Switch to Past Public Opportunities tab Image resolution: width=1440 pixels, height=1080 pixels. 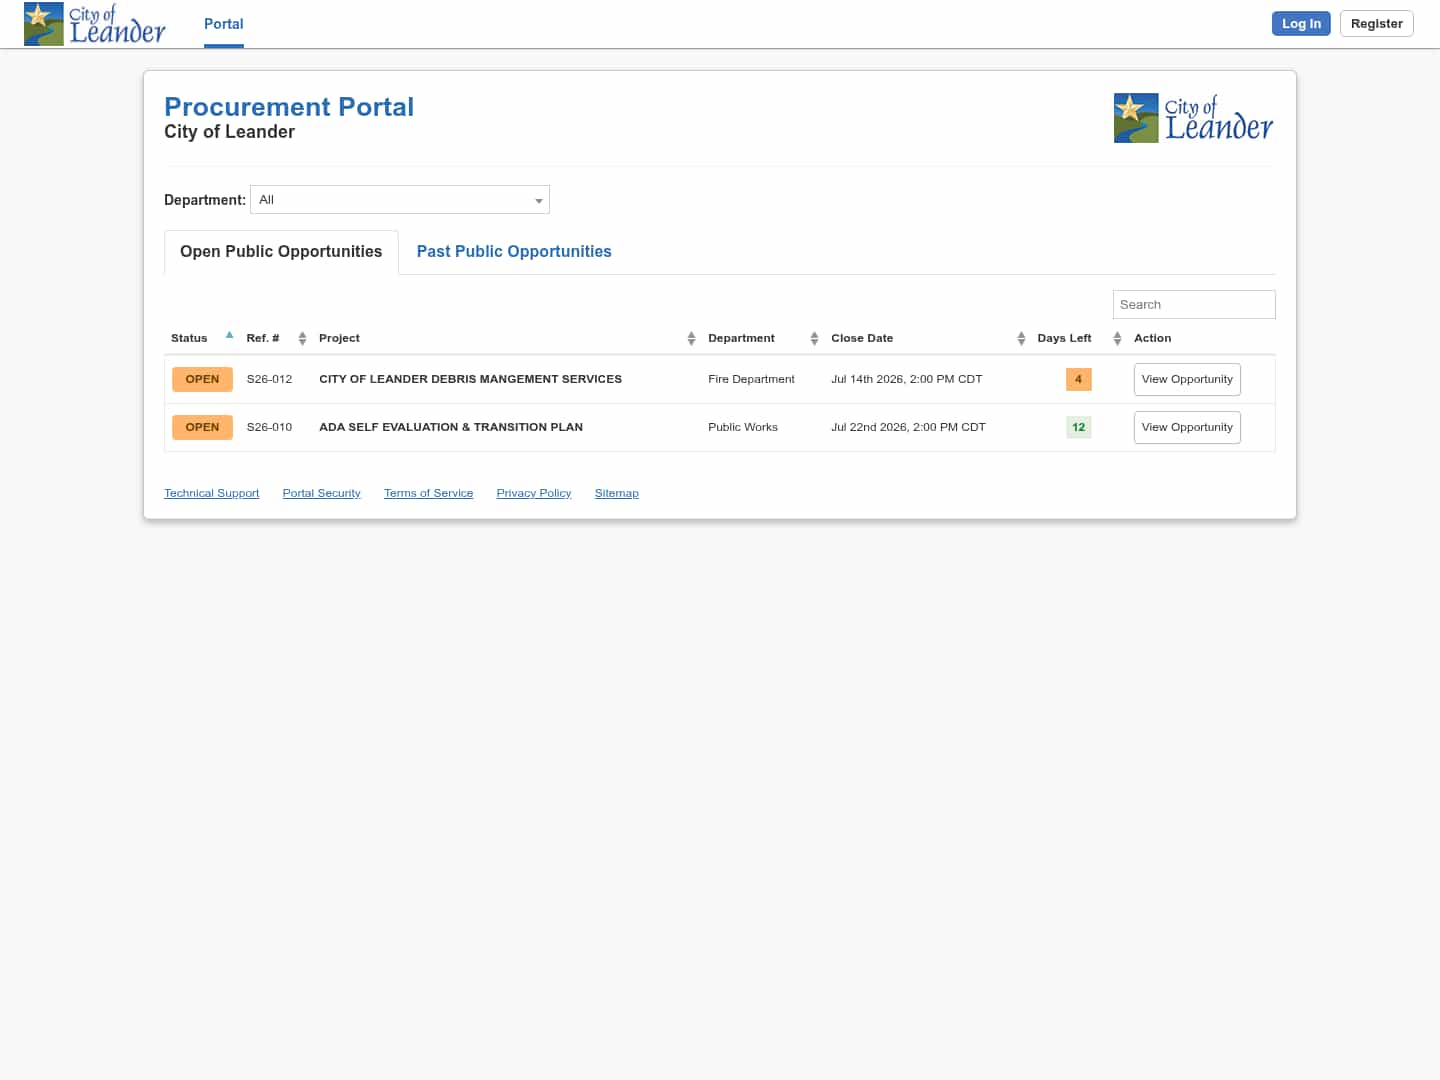click(514, 252)
